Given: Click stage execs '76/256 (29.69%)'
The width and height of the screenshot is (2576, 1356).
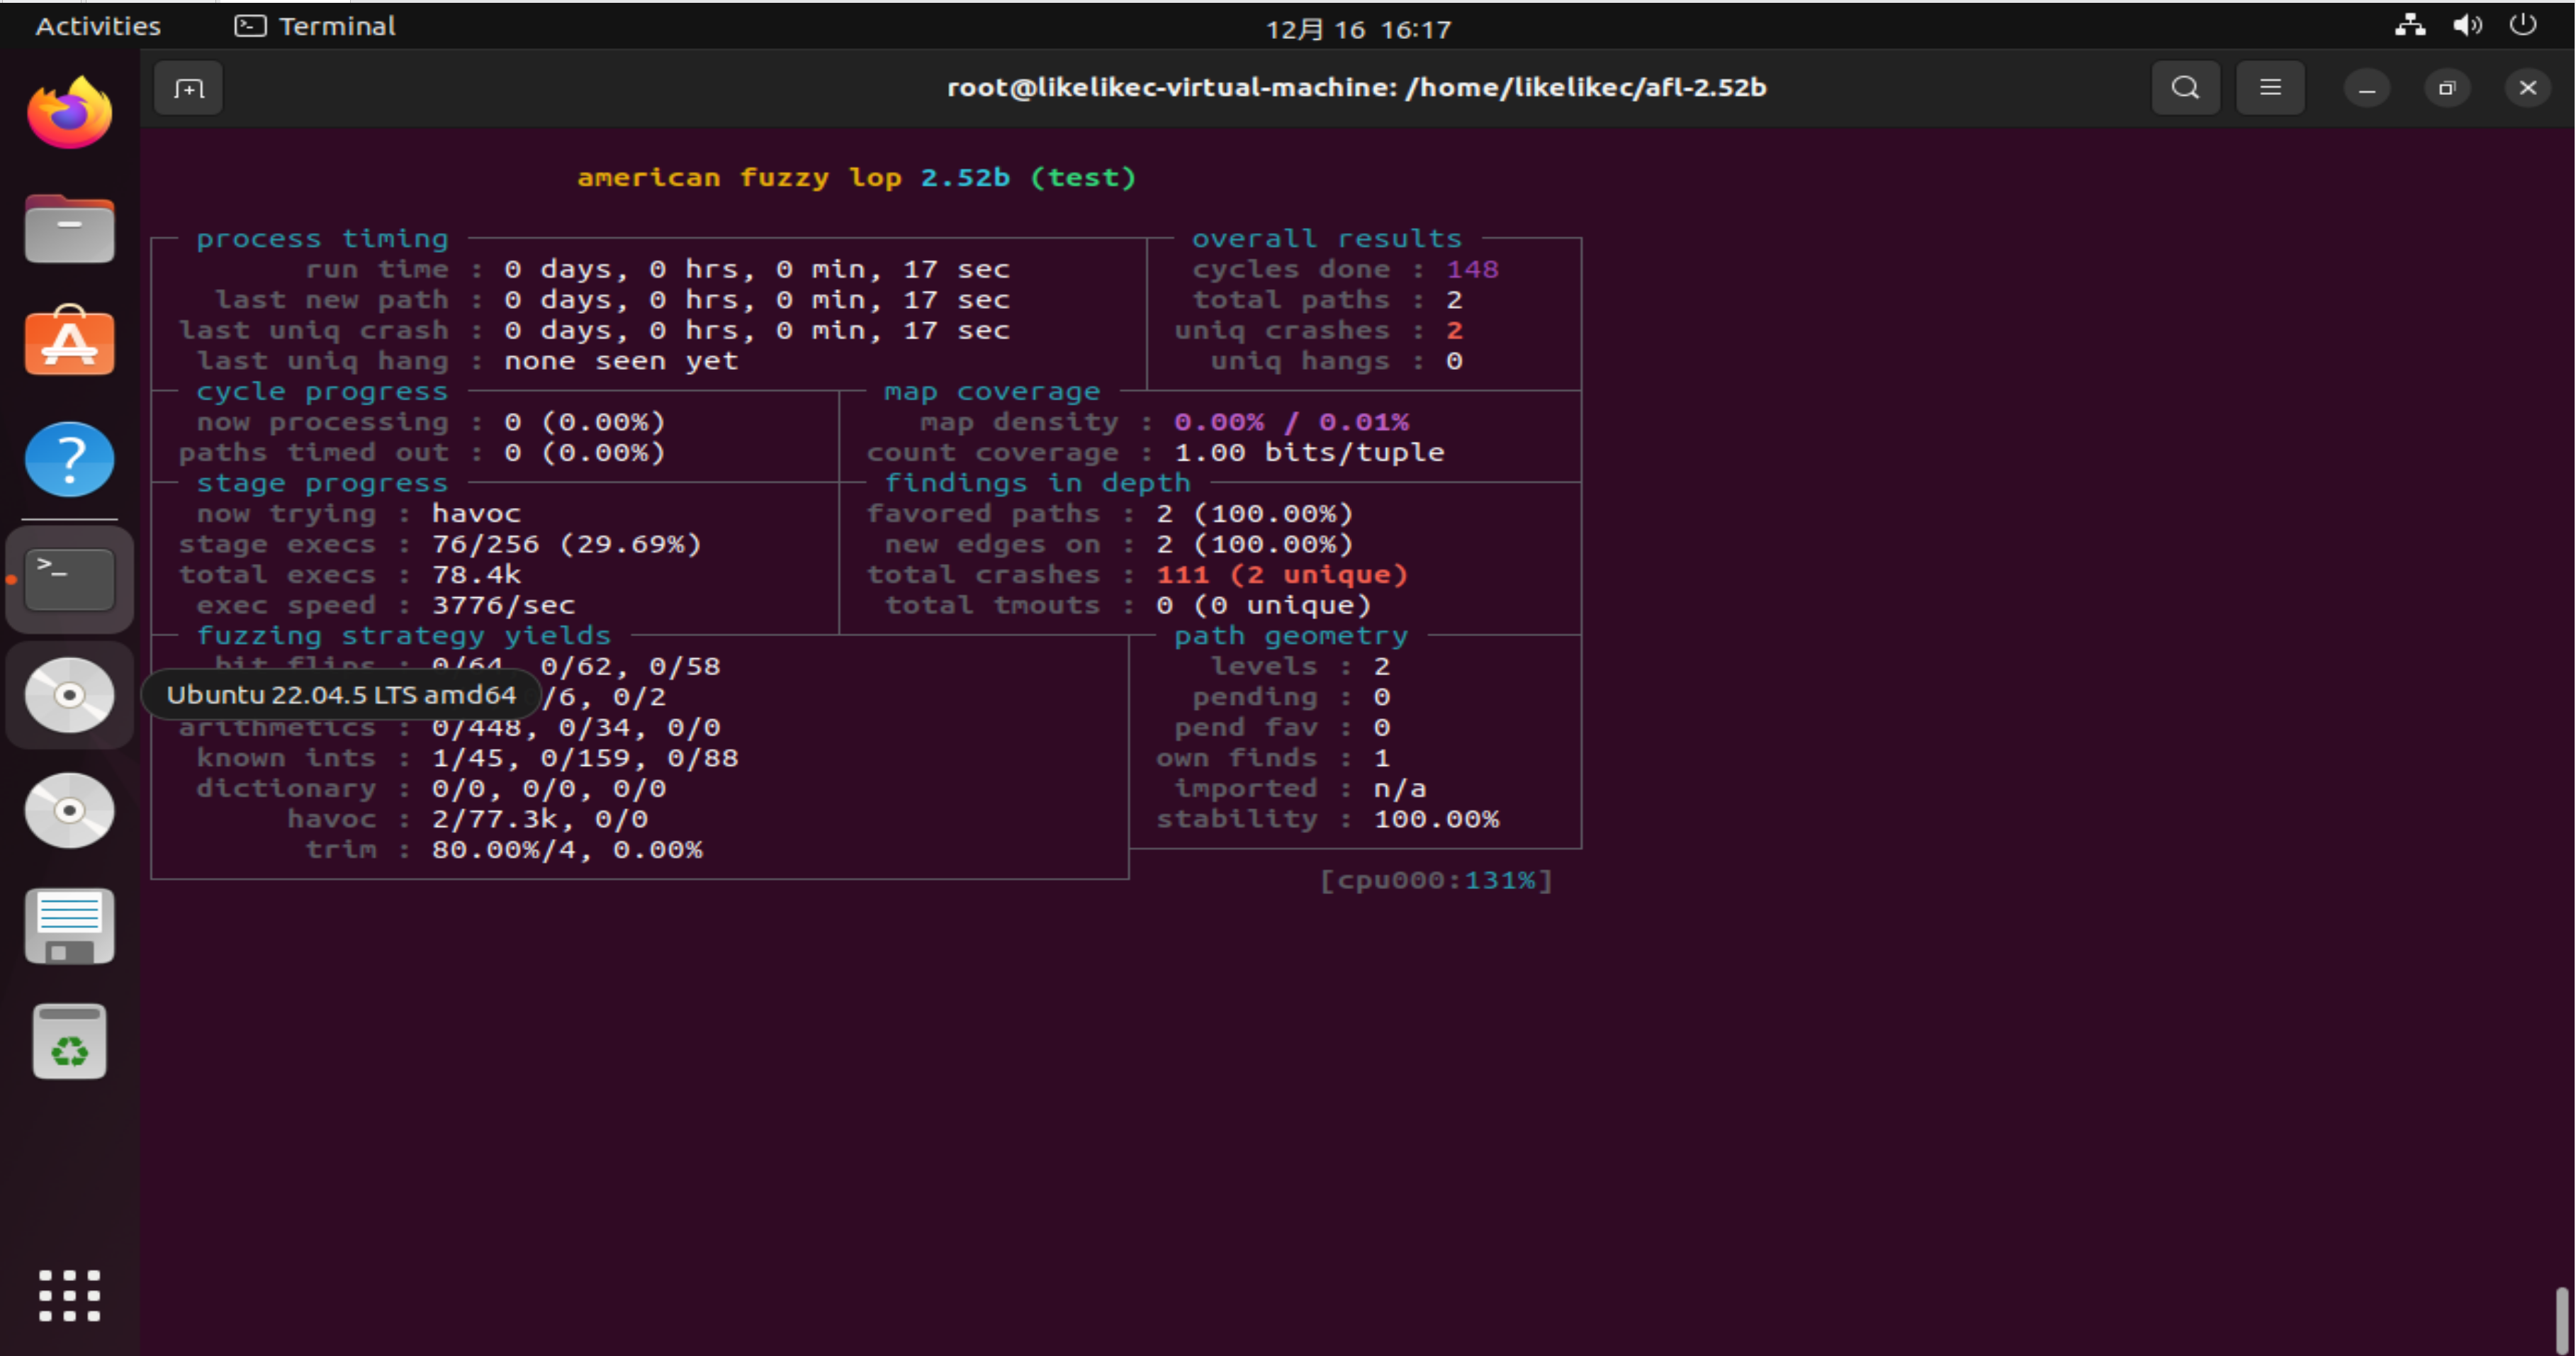Looking at the screenshot, I should [x=566, y=544].
